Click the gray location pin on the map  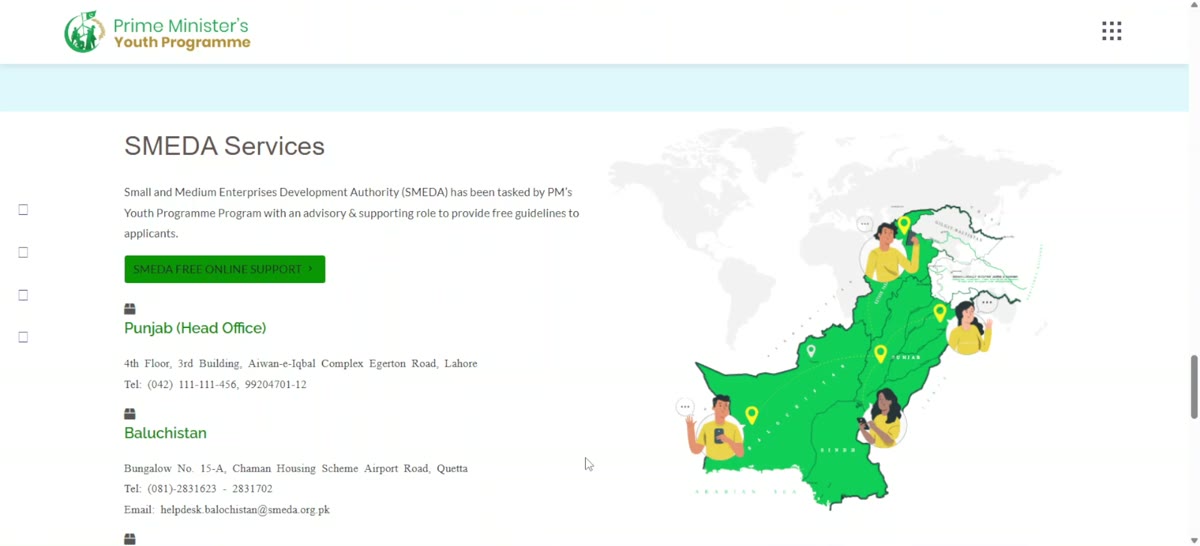tap(811, 351)
